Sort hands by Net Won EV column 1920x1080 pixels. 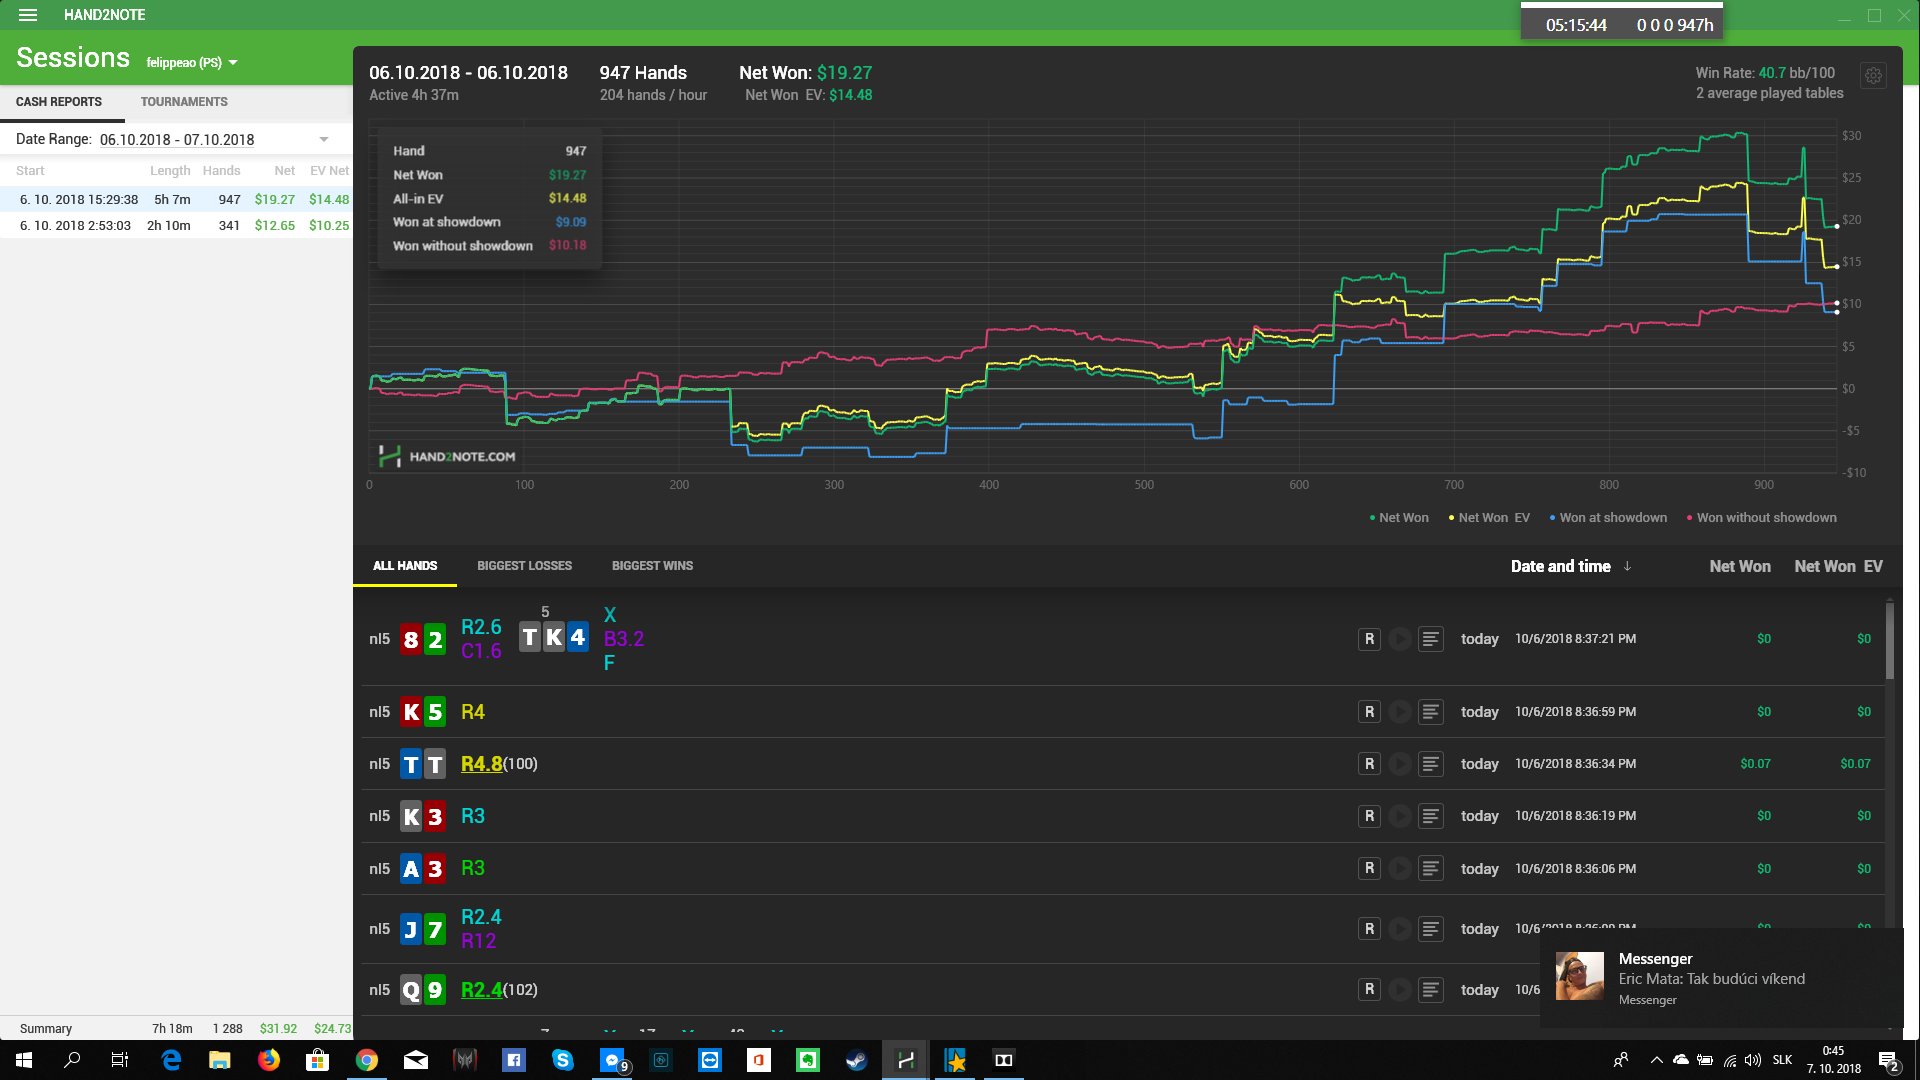point(1838,566)
